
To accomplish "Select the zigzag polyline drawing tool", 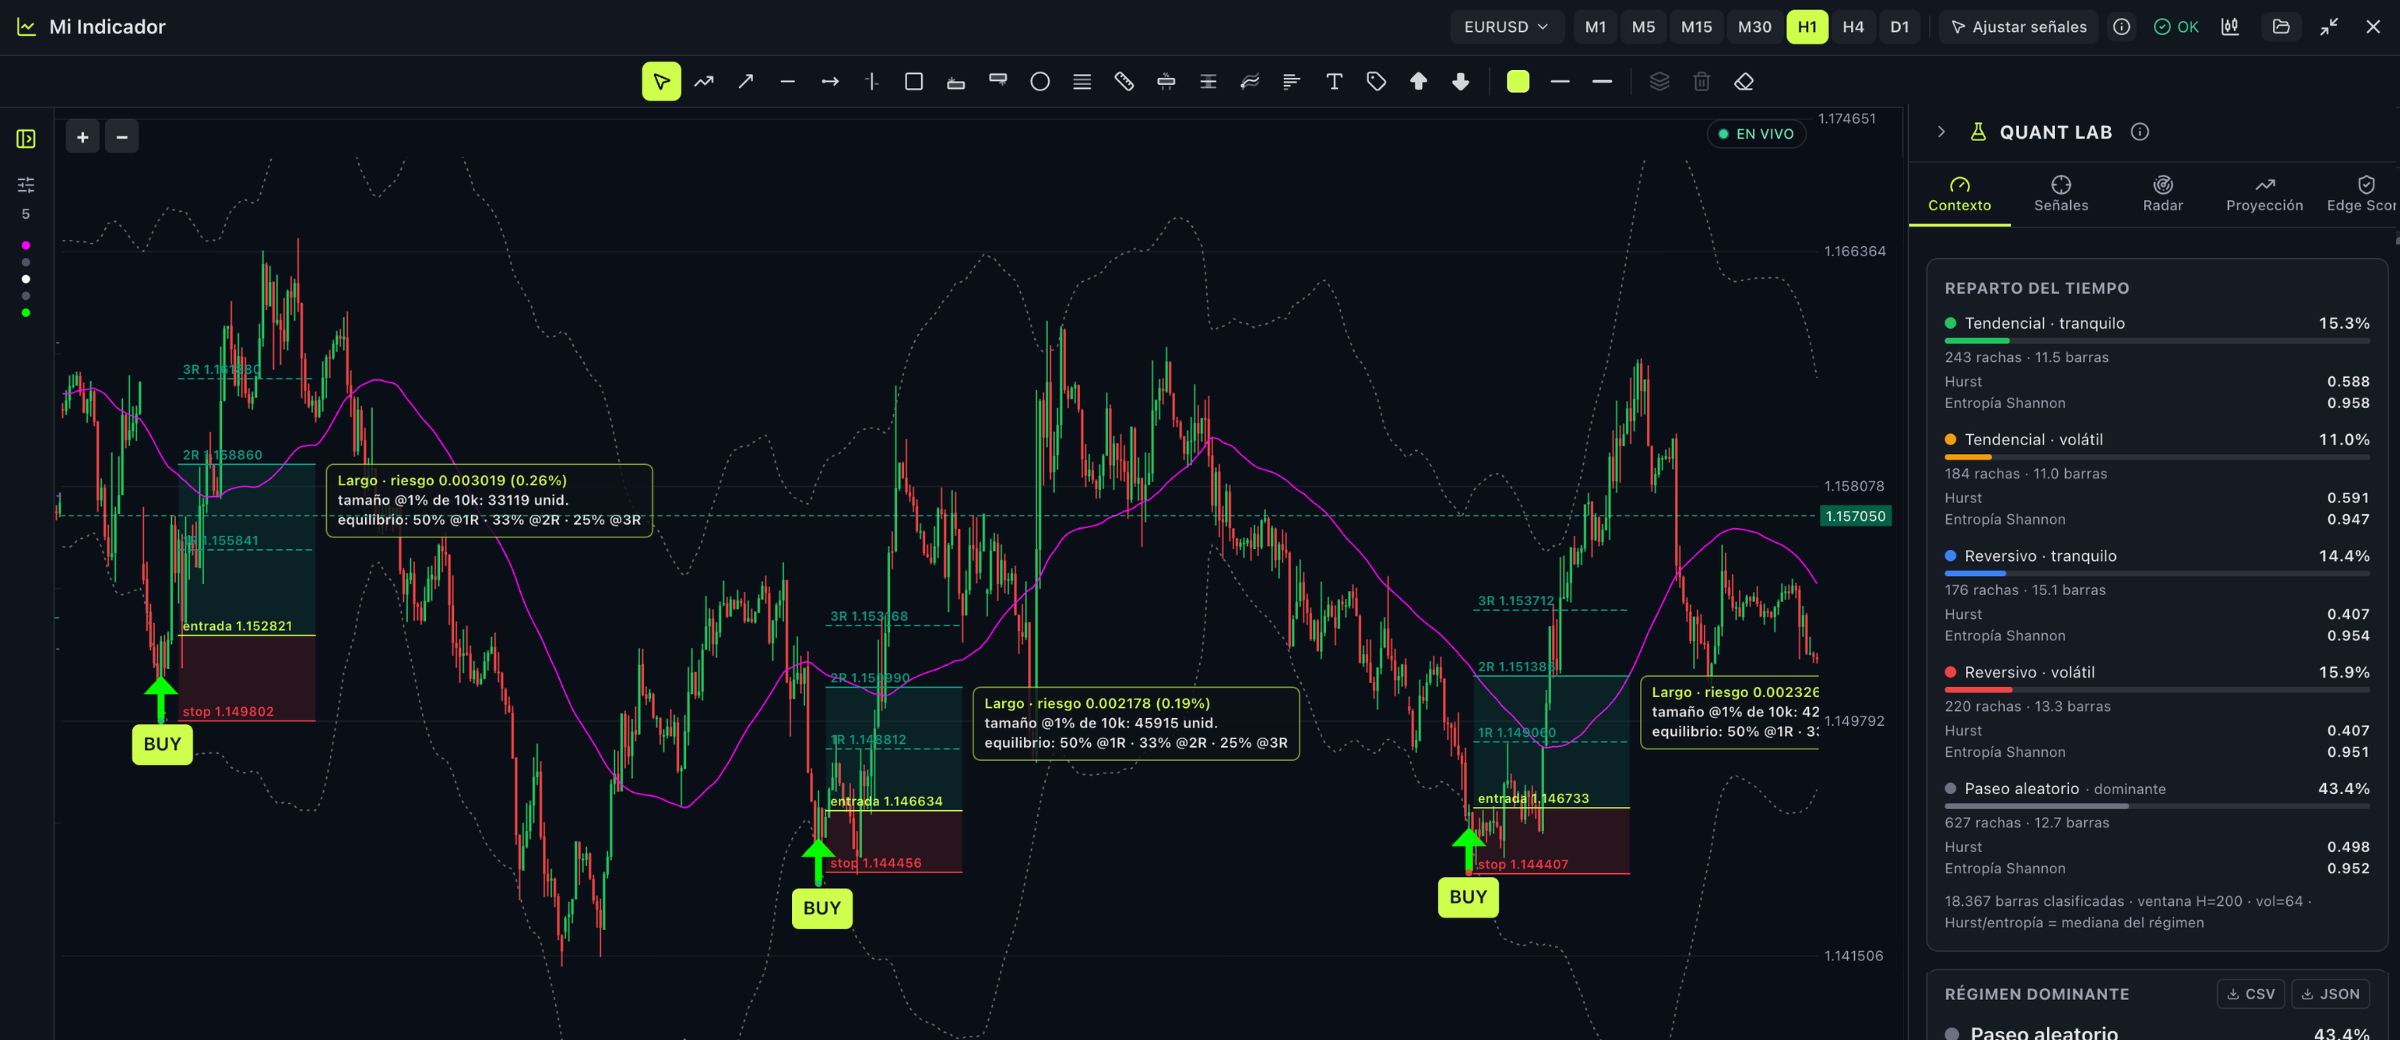I will pyautogui.click(x=704, y=82).
